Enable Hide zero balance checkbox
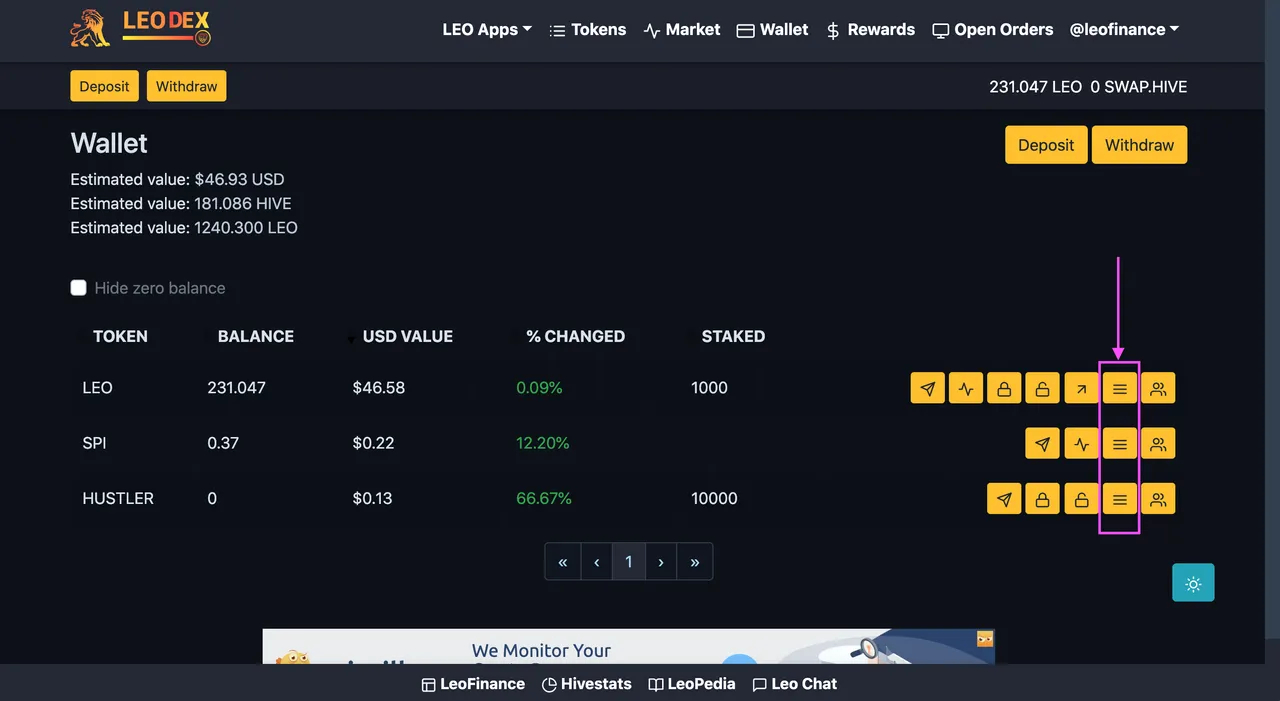1280x701 pixels. [x=79, y=288]
